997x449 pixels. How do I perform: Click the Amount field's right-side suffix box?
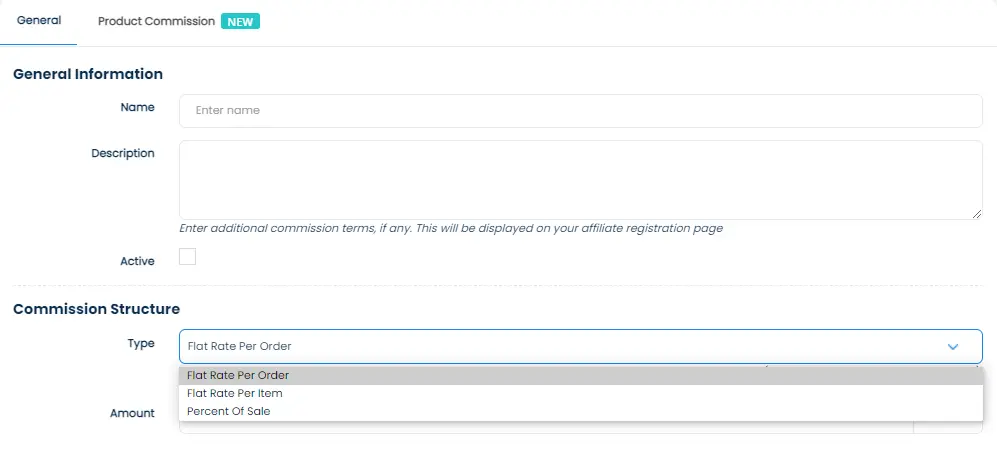pyautogui.click(x=948, y=427)
